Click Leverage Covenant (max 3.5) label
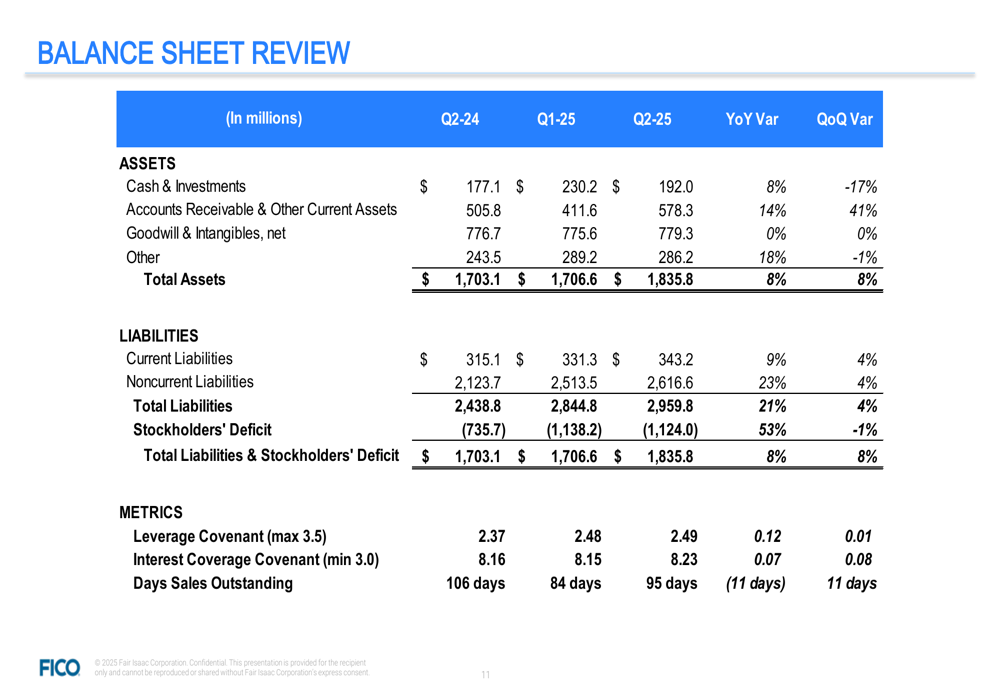This screenshot has height=685, width=1000. (230, 536)
